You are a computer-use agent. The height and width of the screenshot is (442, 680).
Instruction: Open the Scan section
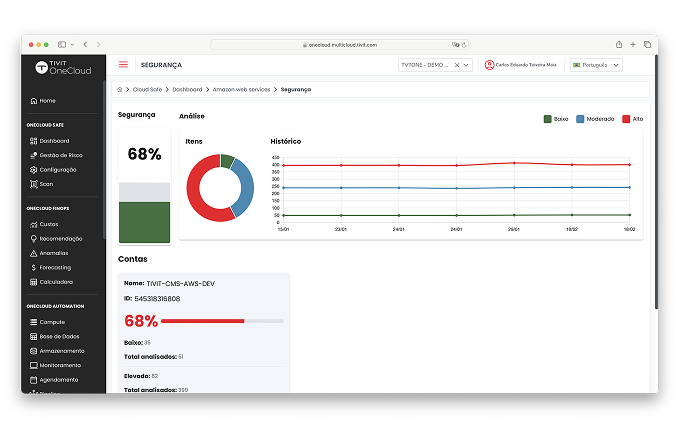pyautogui.click(x=46, y=184)
